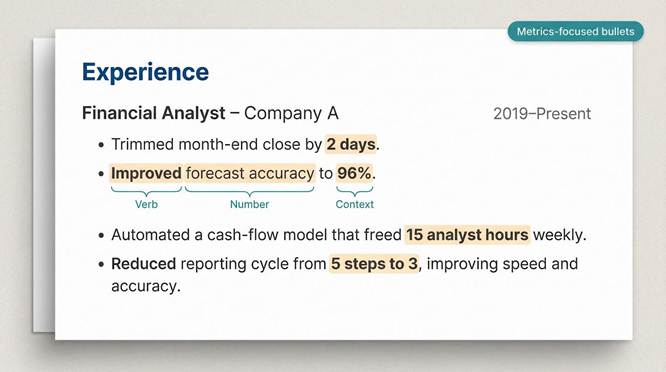The image size is (666, 372).
Task: Click the brace bracket under Improved
Action: point(146,191)
